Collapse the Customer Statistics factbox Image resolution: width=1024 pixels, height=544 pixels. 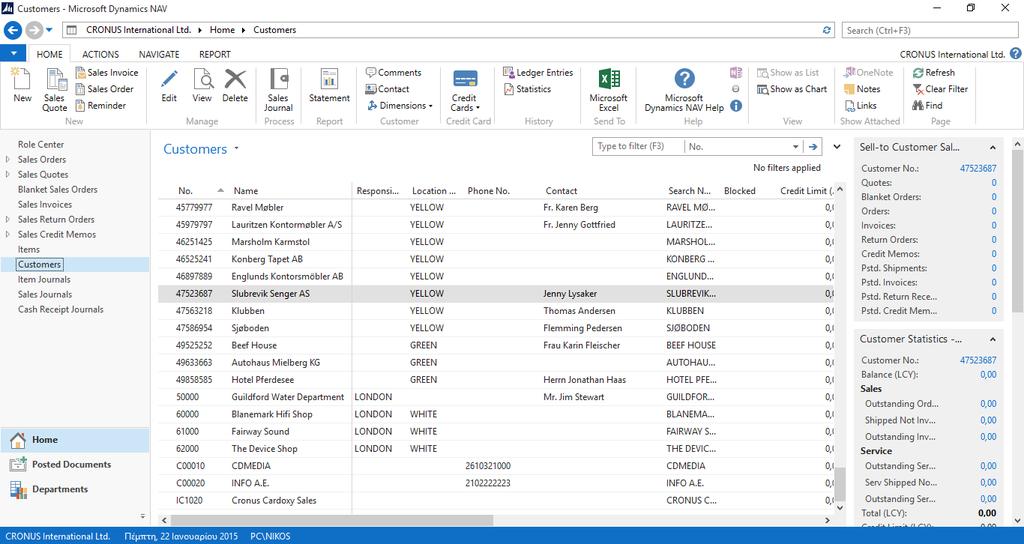pos(993,340)
